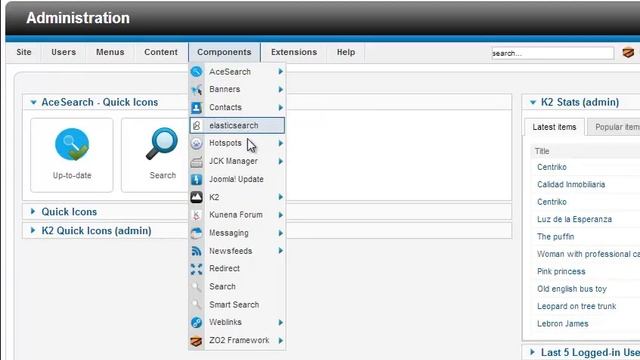Click the Contacts menu icon
640x360 pixels.
[x=196, y=107]
